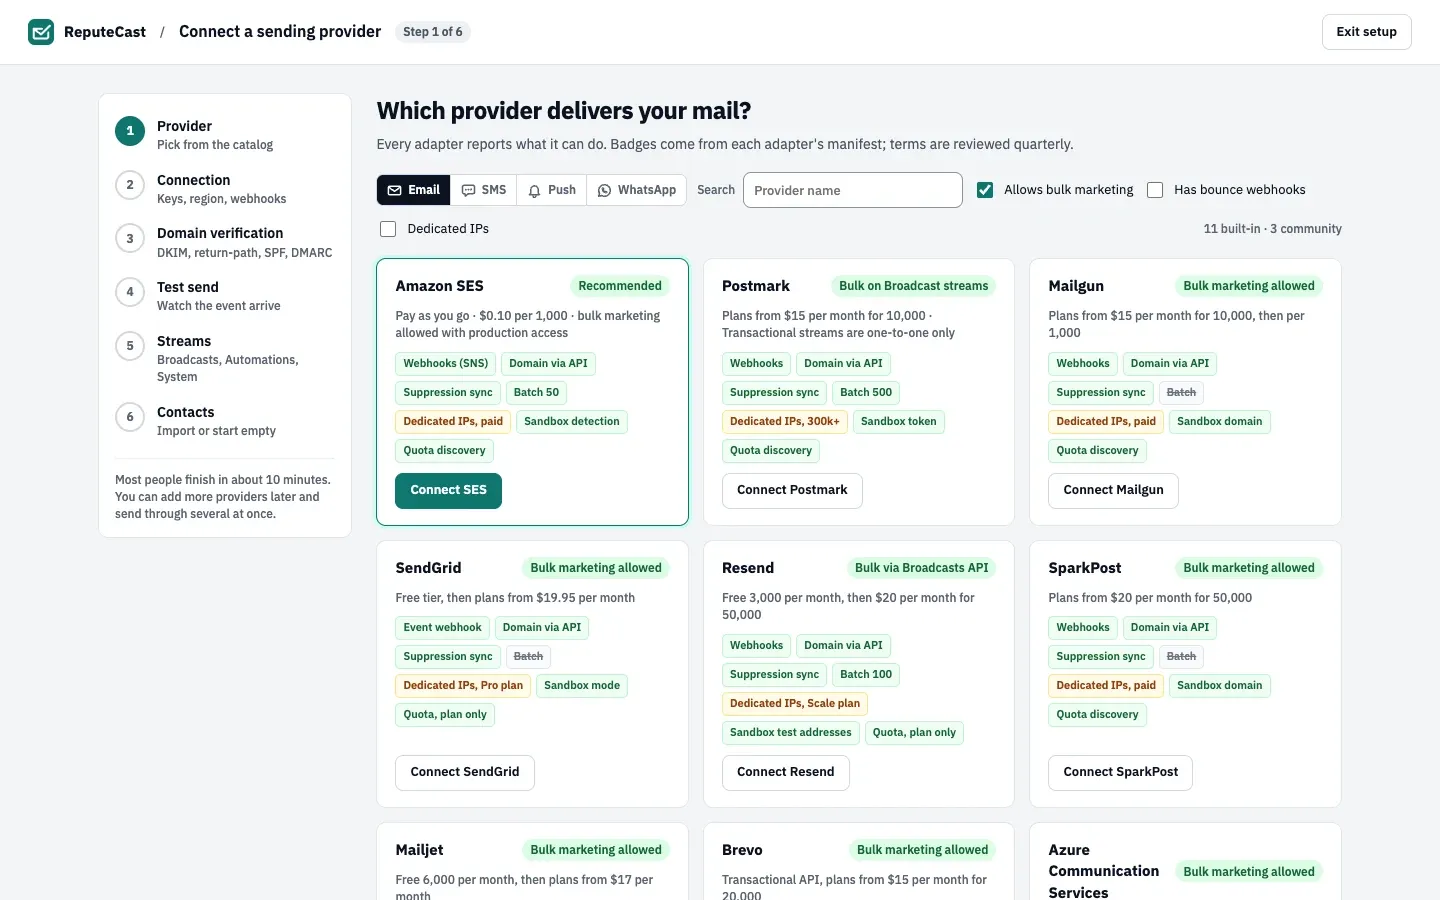Click the Amazon SES card heading
This screenshot has height=900, width=1440.
click(x=439, y=286)
